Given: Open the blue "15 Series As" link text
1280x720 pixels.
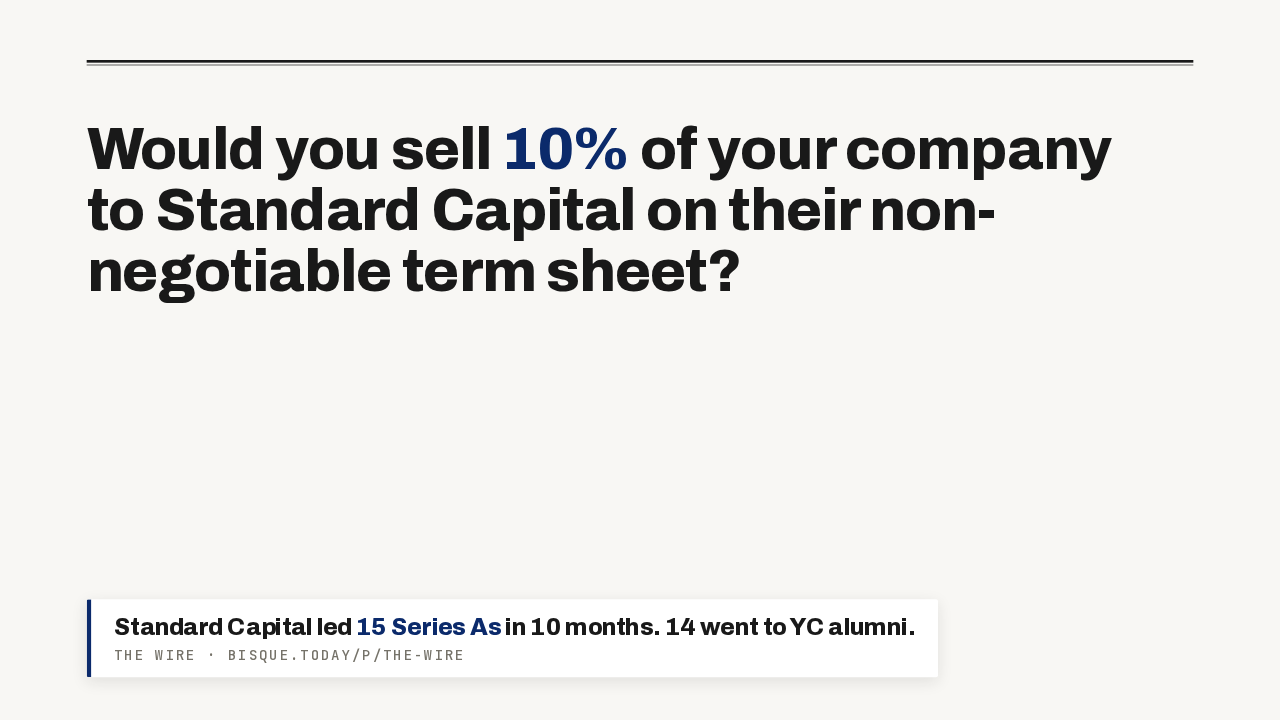Looking at the screenshot, I should click(x=428, y=627).
